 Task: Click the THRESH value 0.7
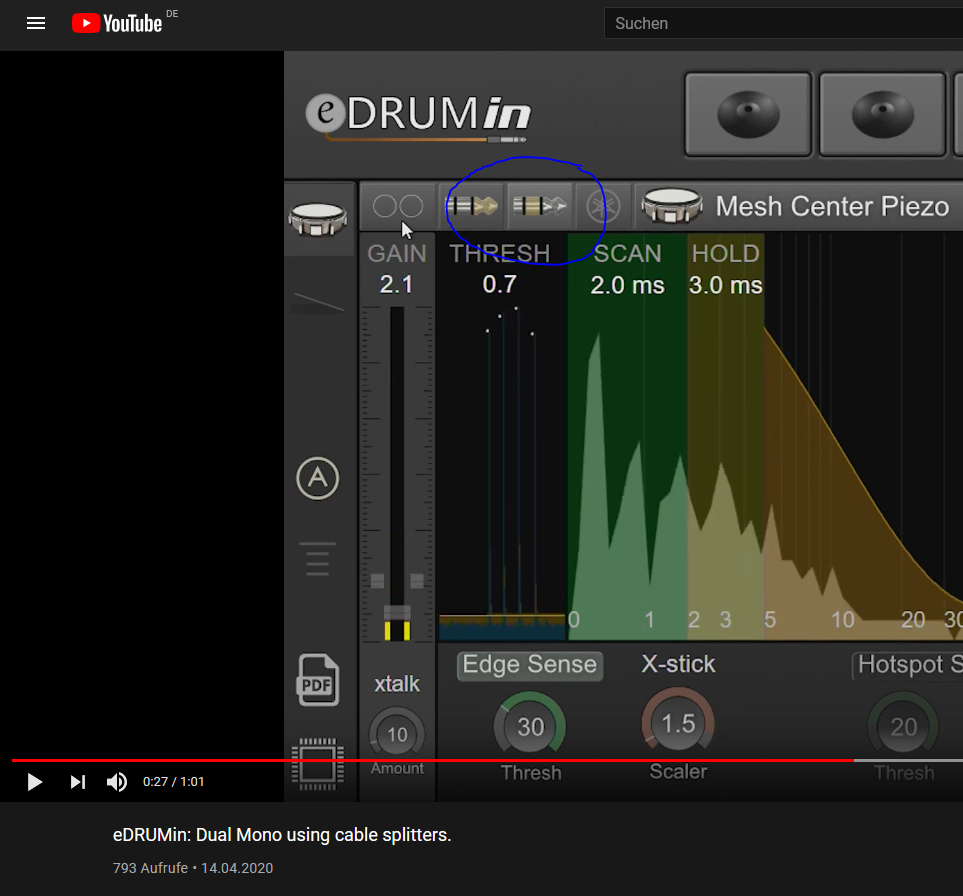(499, 284)
